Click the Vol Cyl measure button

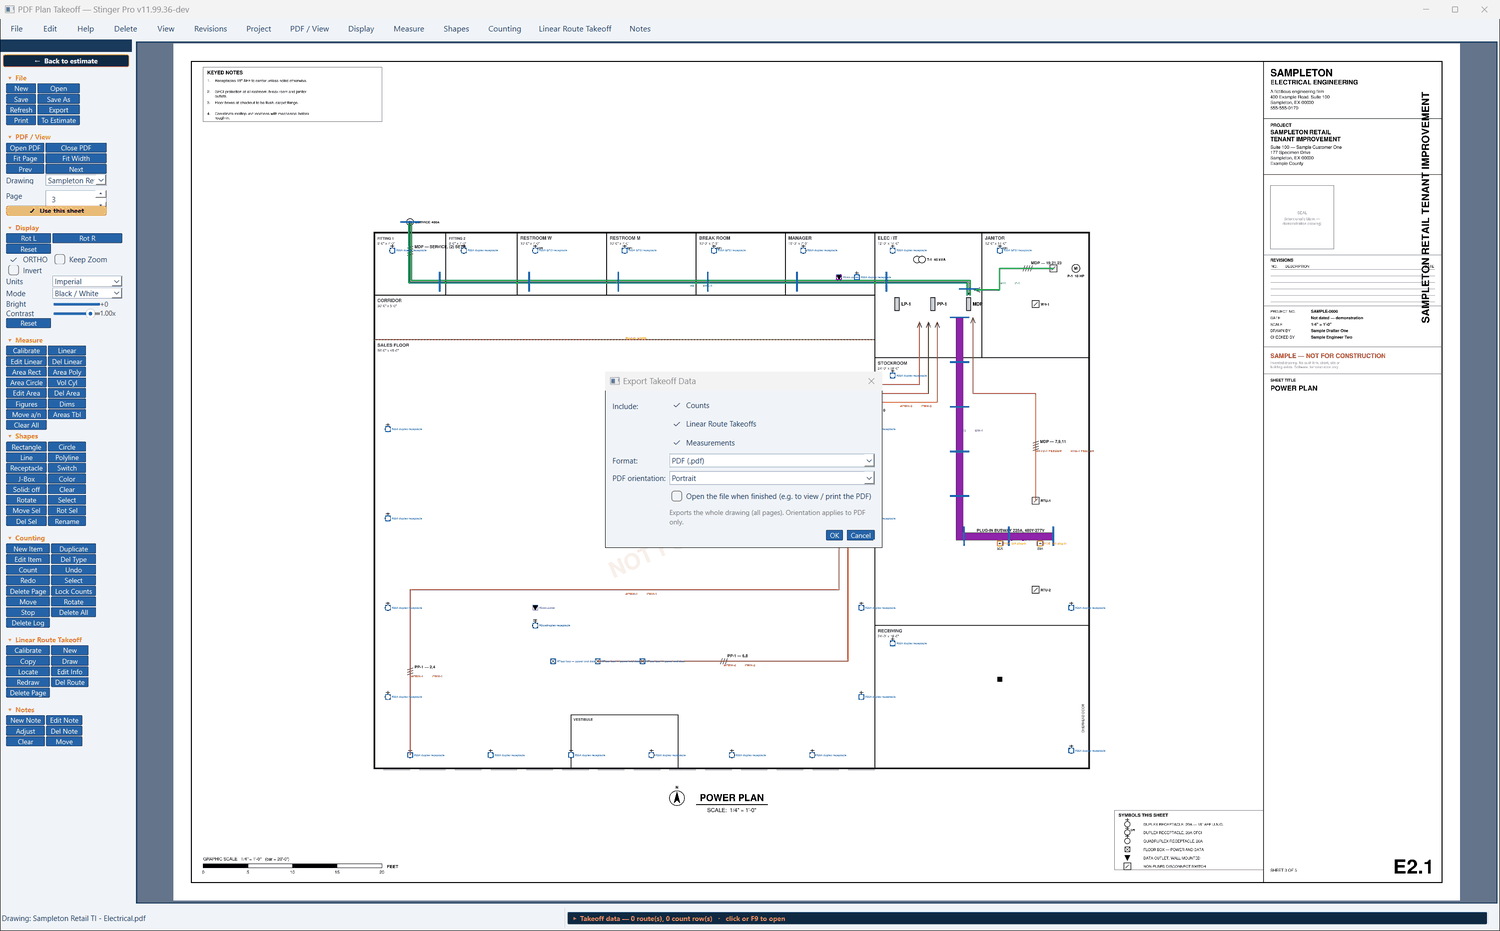click(x=67, y=383)
